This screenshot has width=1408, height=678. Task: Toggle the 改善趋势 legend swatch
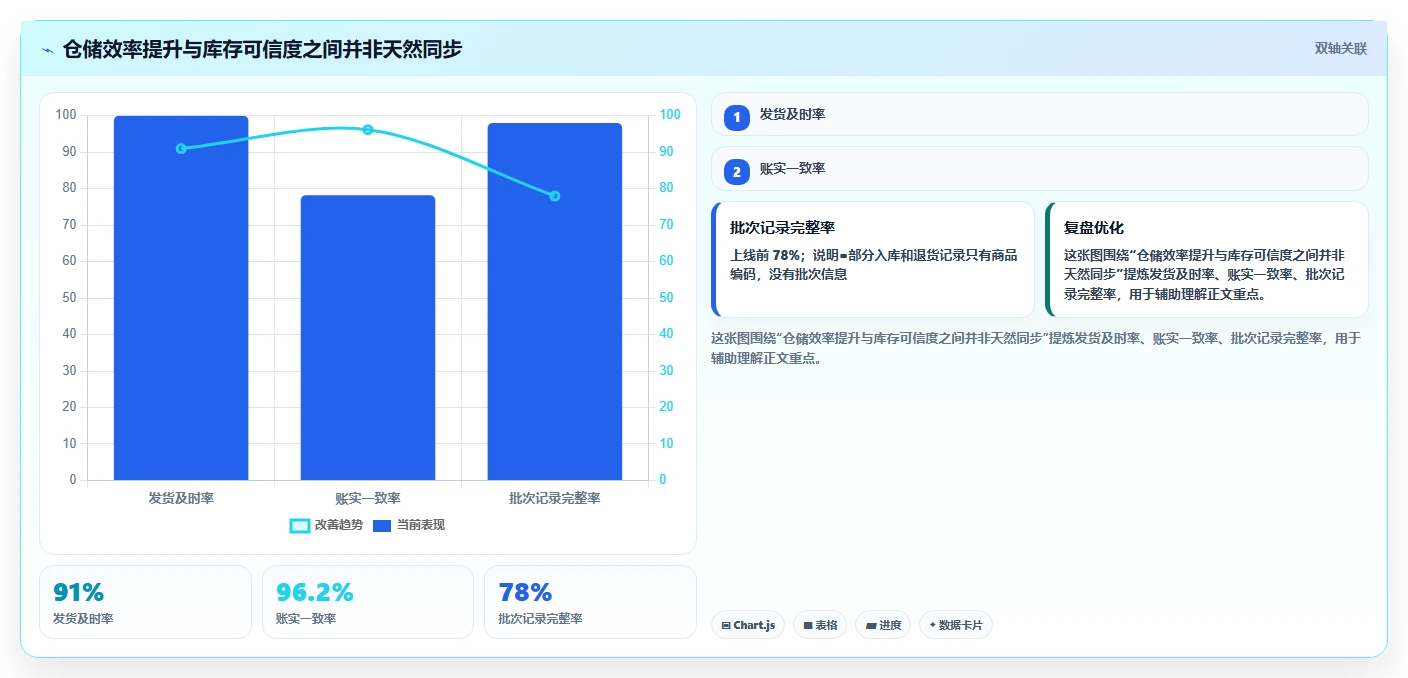pyautogui.click(x=299, y=525)
